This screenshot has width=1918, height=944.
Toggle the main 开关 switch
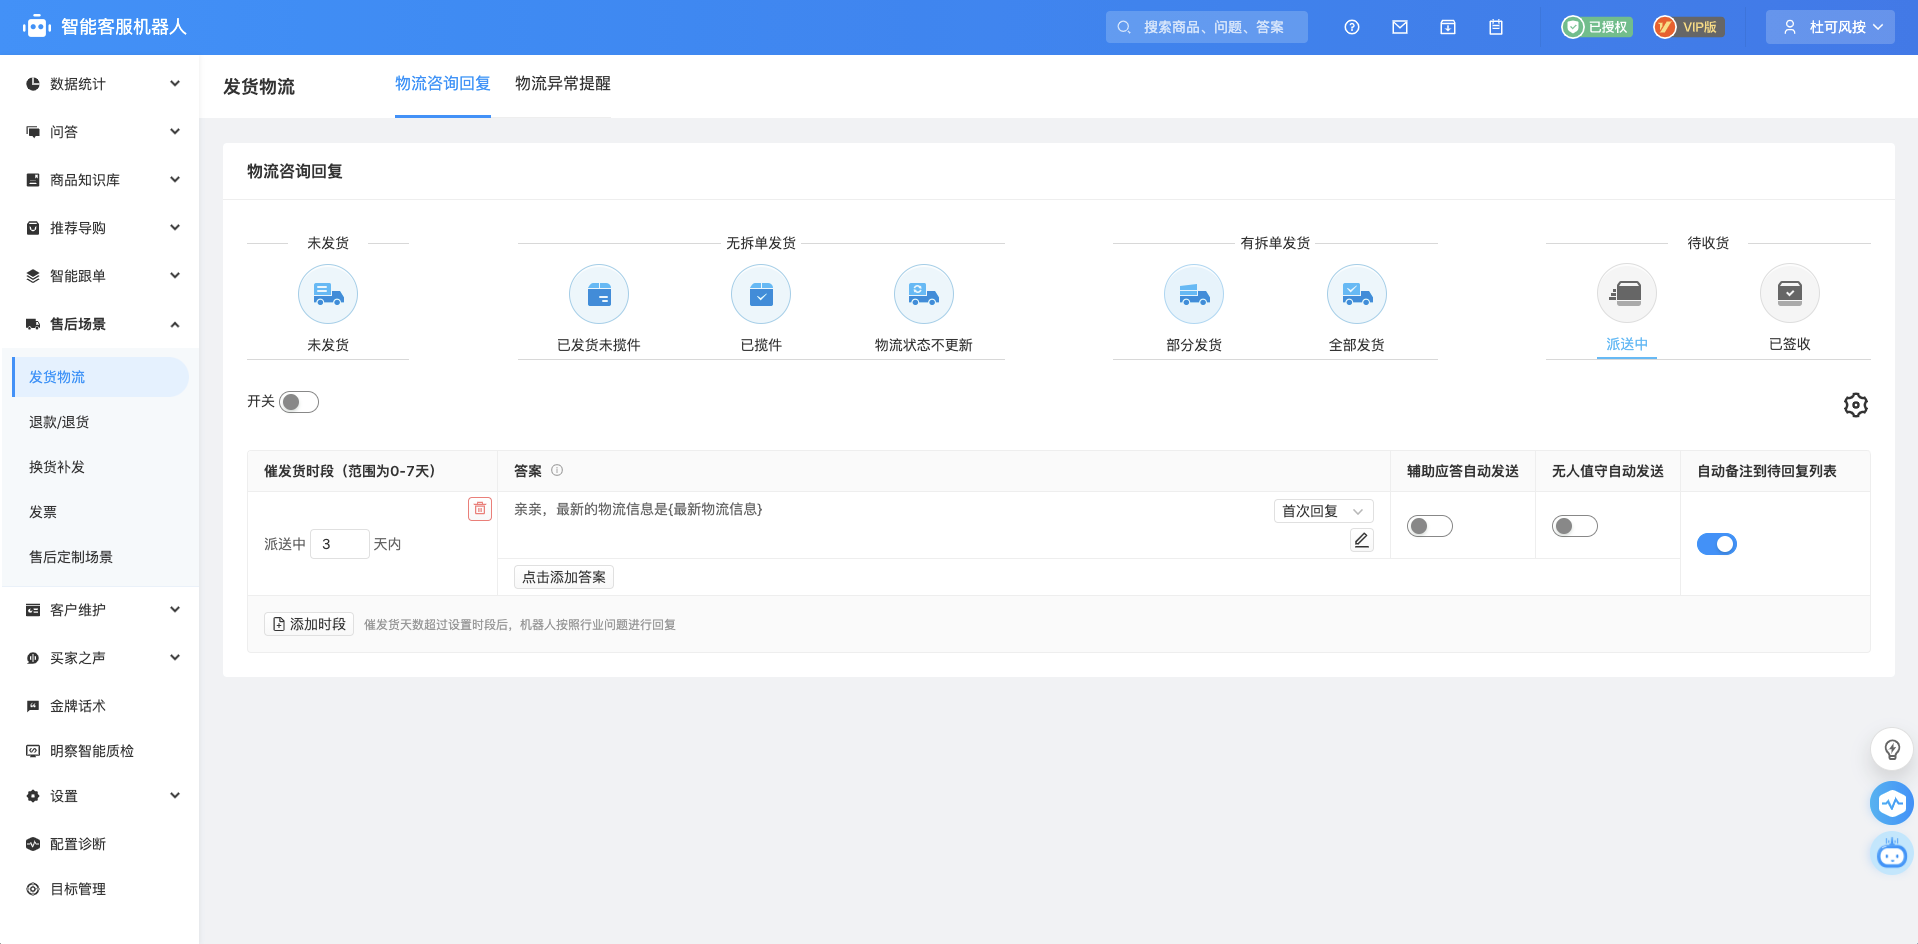(x=299, y=402)
